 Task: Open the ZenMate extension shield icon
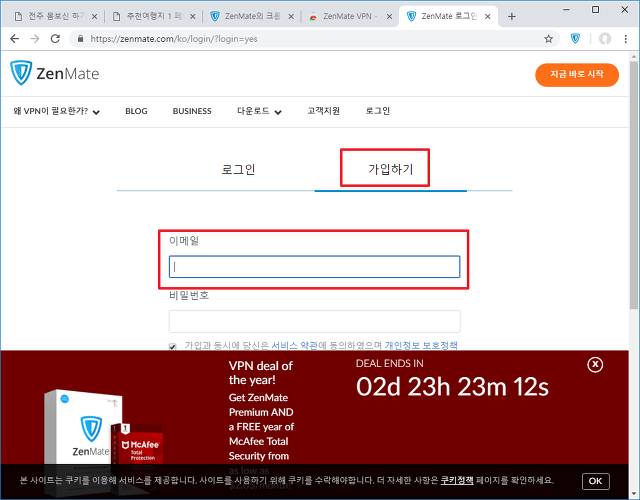(x=575, y=39)
